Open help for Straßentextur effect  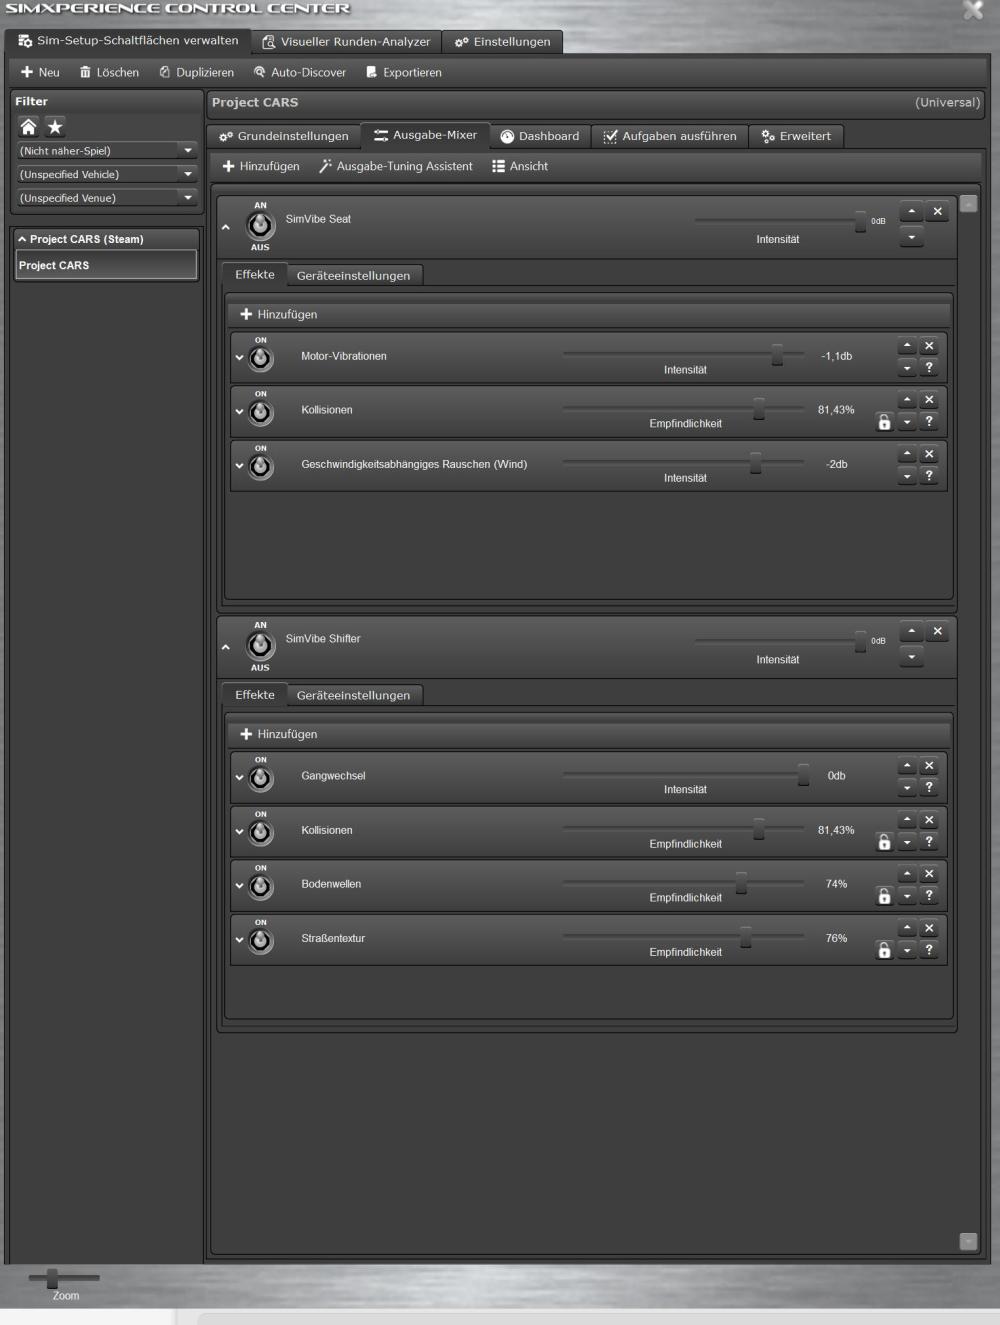pyautogui.click(x=929, y=950)
